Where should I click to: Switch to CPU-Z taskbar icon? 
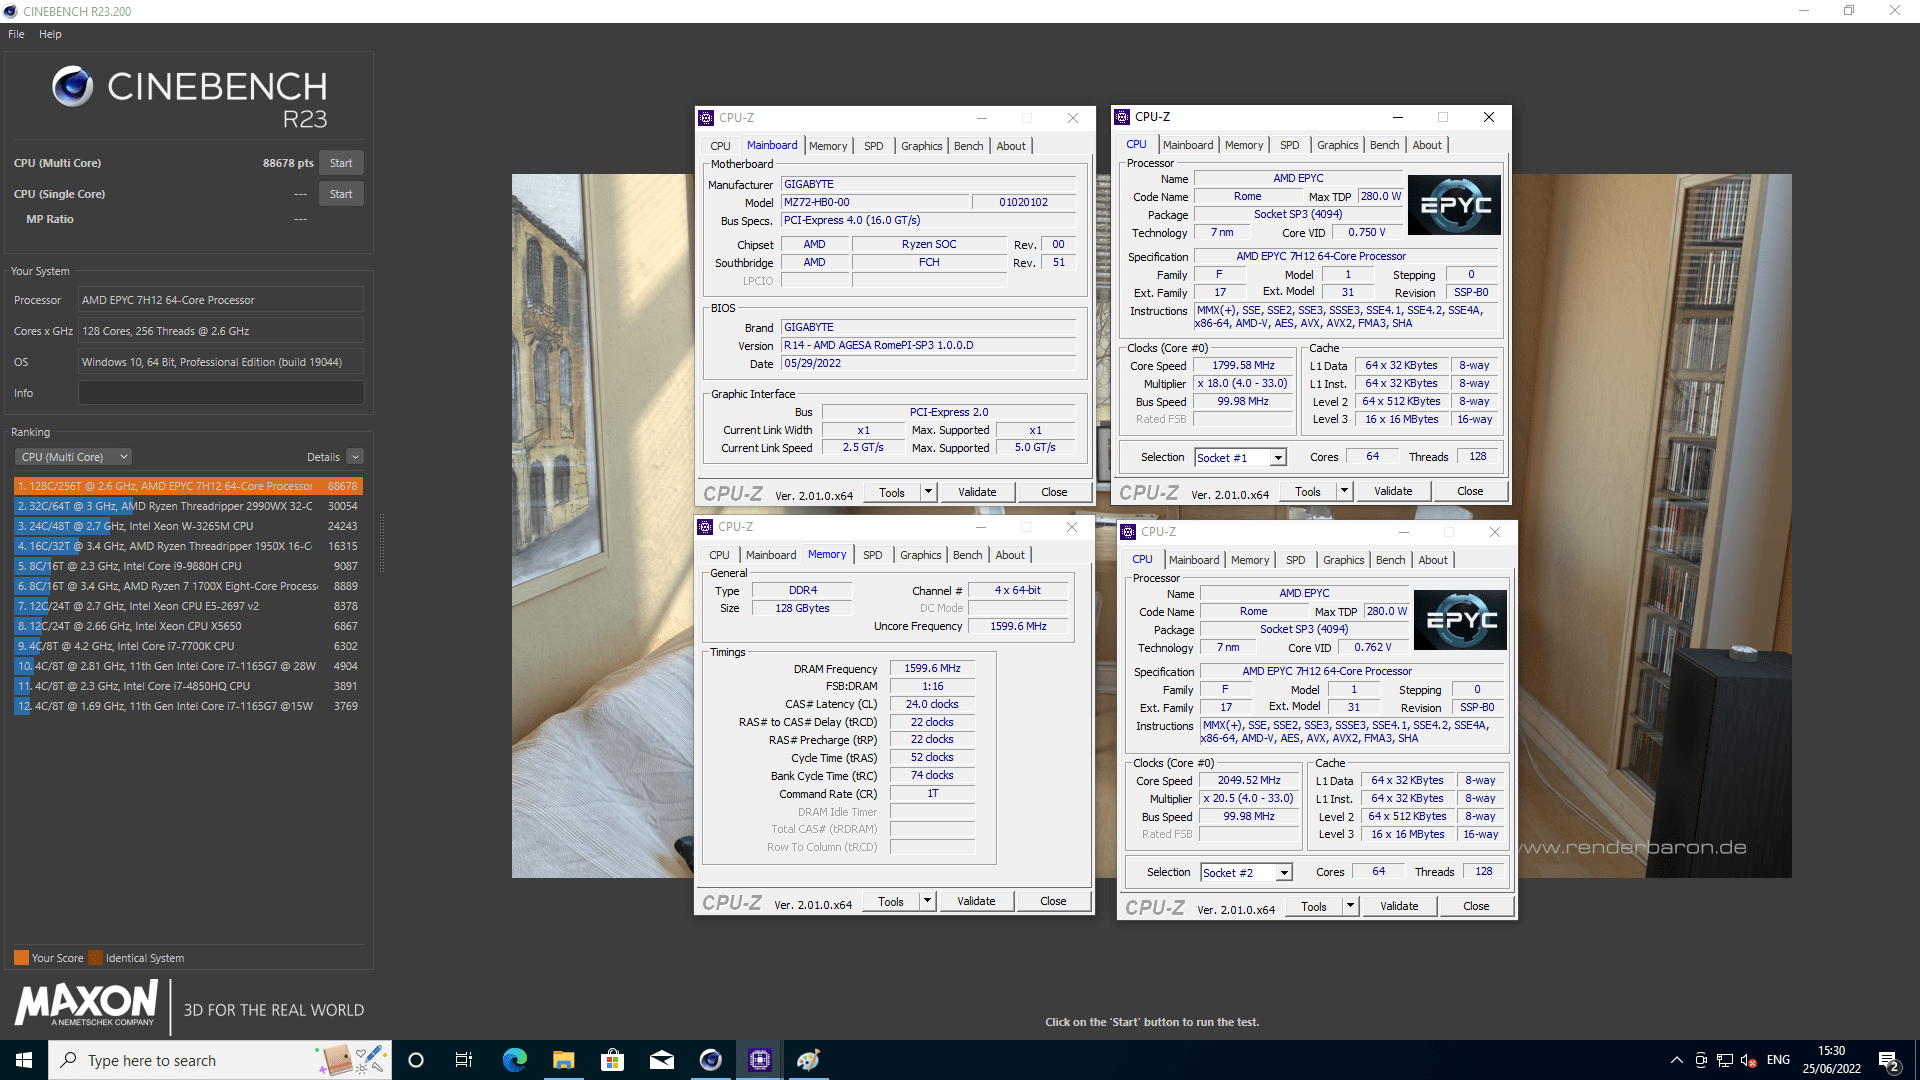pyautogui.click(x=759, y=1060)
